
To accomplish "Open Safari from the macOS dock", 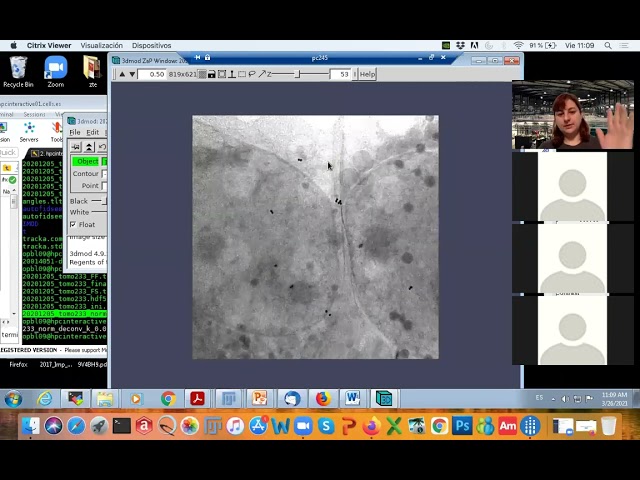I will click(x=76, y=426).
